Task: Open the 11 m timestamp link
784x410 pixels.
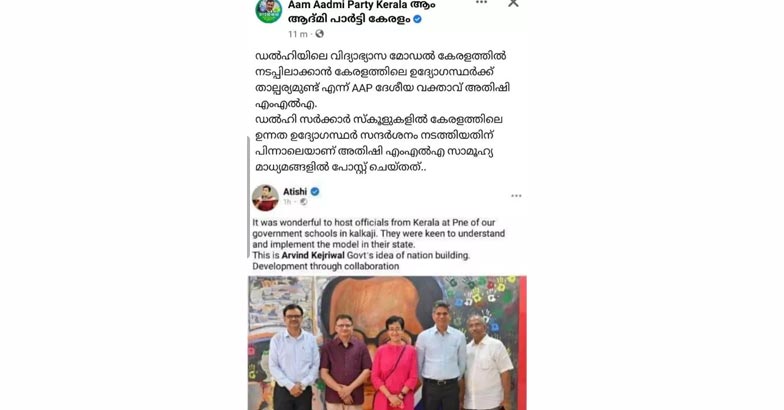Action: [298, 34]
